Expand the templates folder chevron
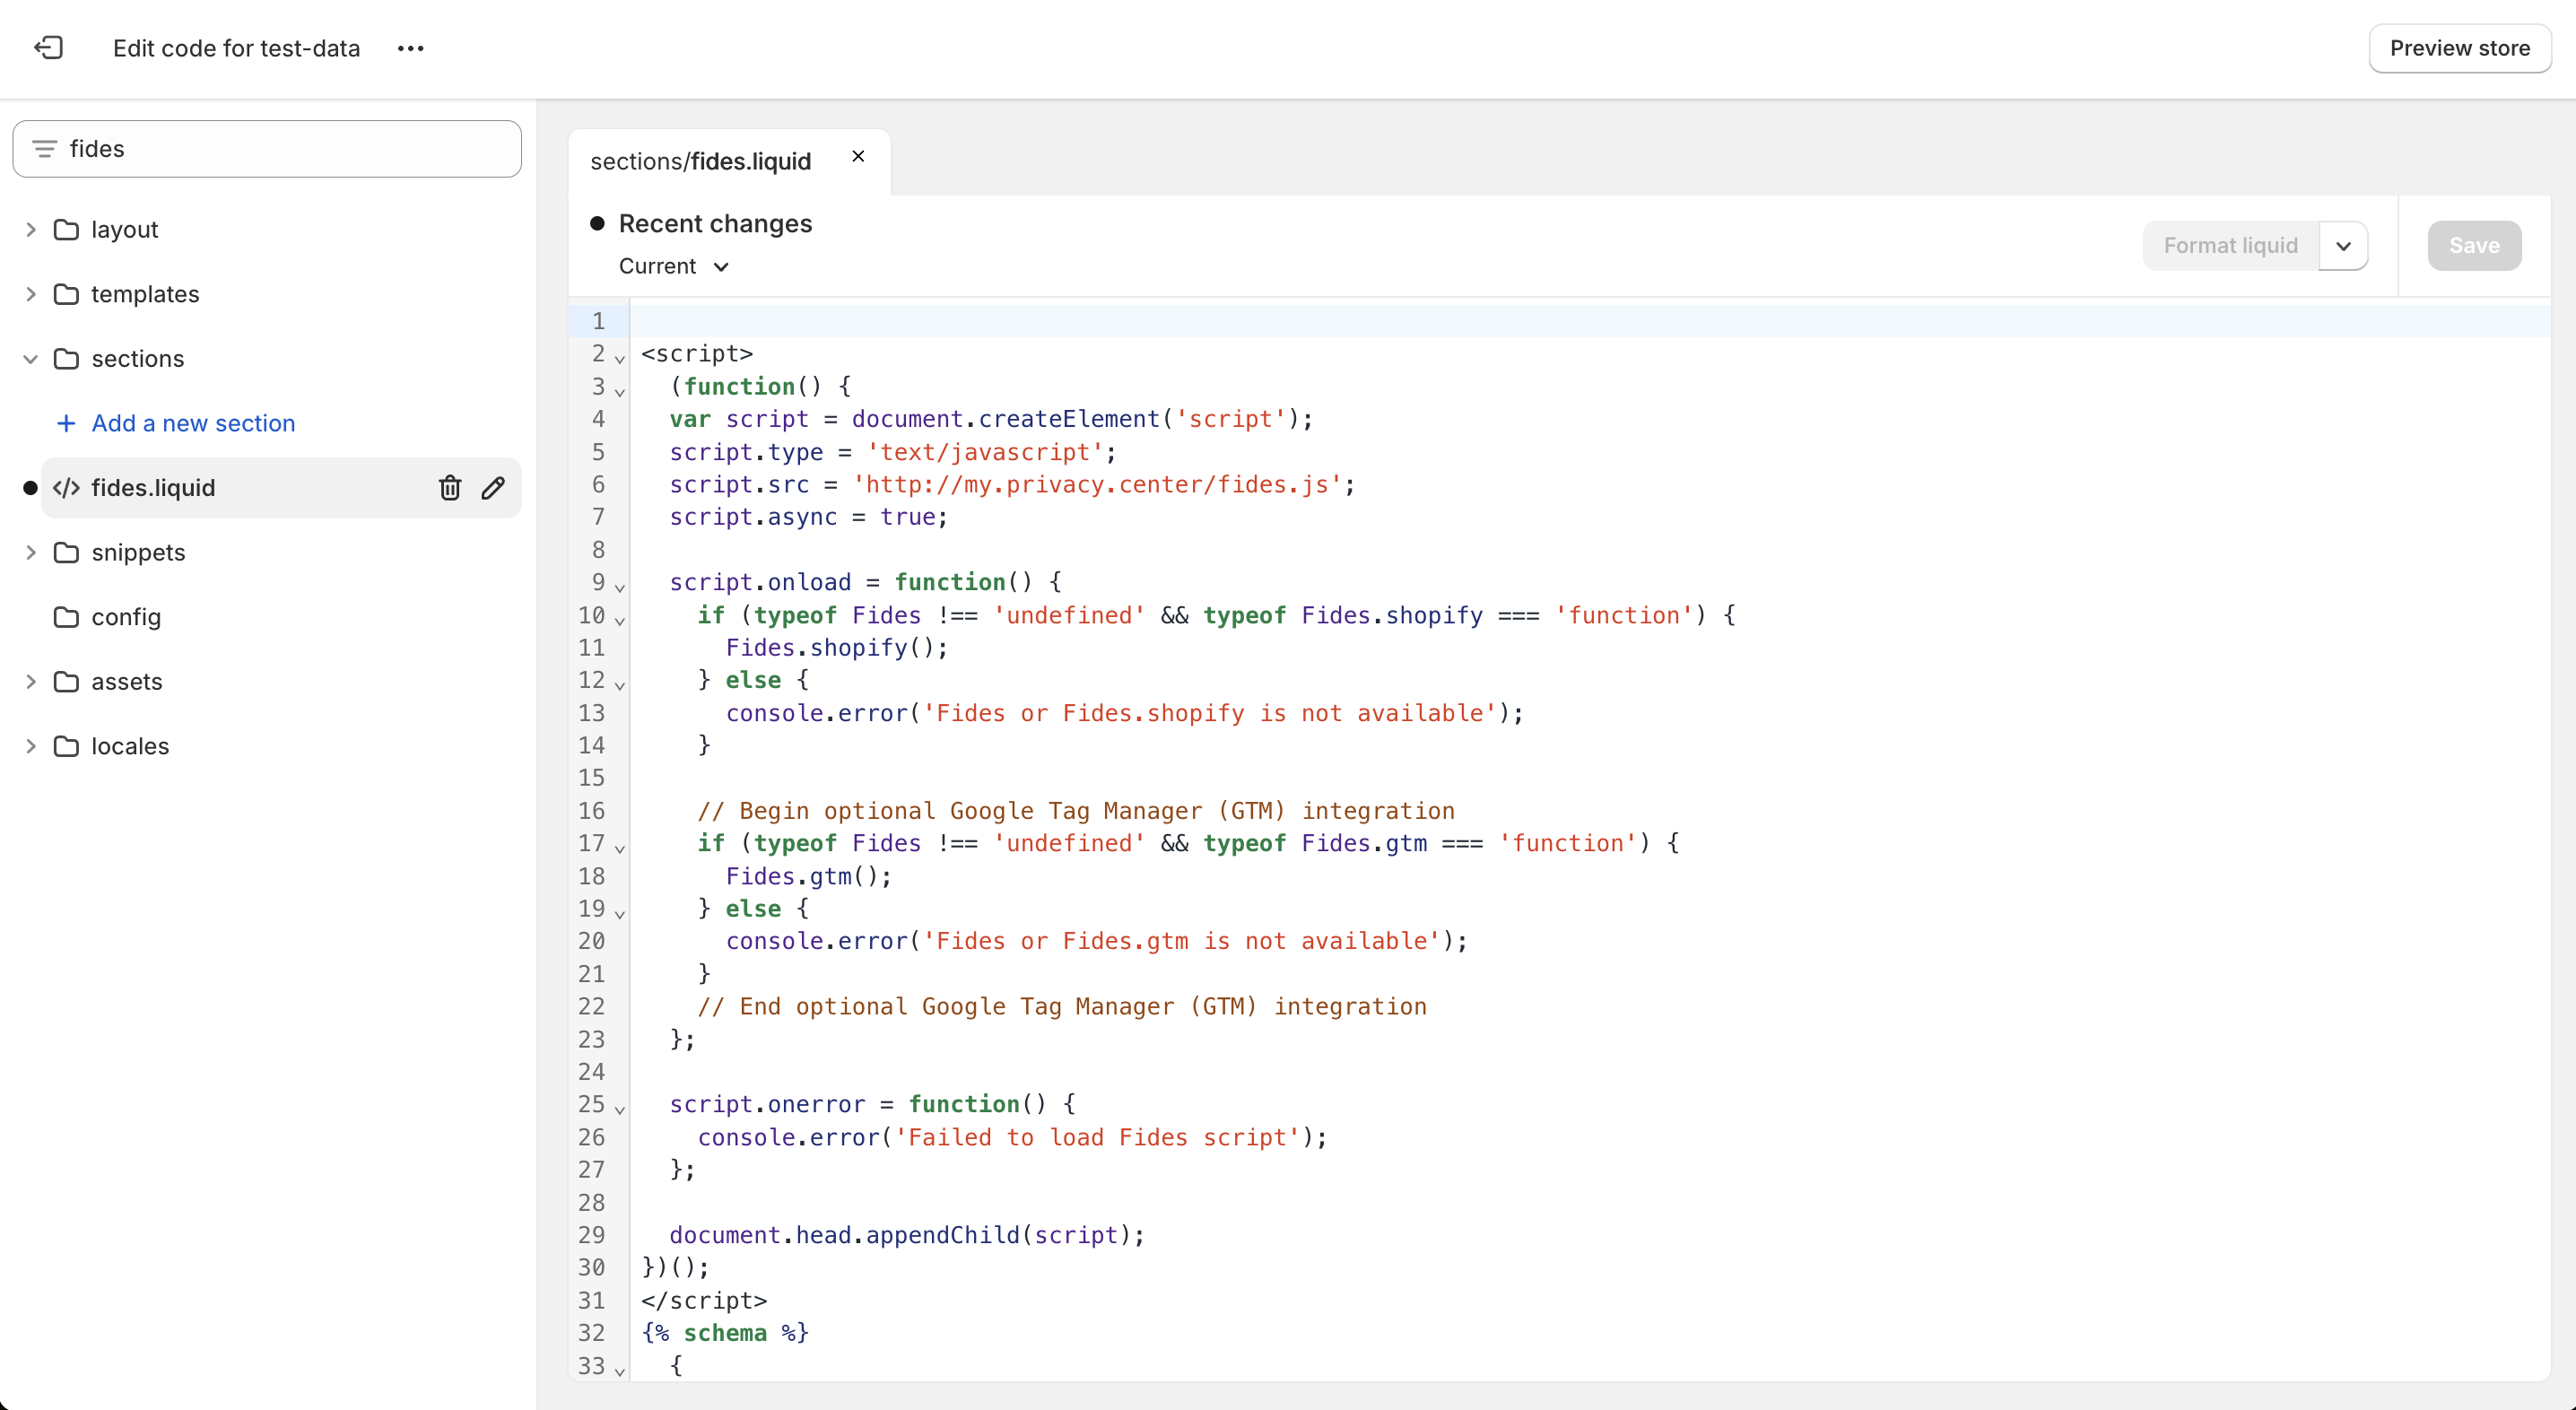 31,294
